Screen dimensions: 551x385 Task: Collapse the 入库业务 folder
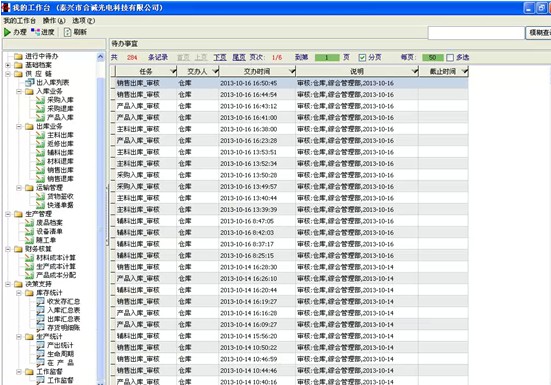pos(19,92)
